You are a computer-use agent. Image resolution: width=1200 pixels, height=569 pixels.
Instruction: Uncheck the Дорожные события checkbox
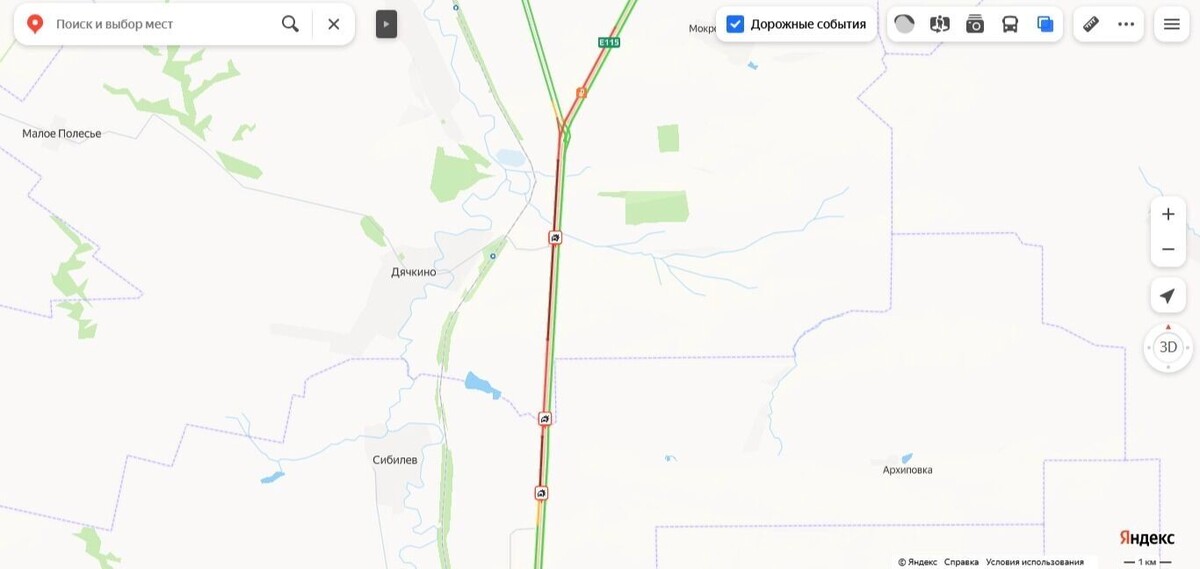click(735, 24)
